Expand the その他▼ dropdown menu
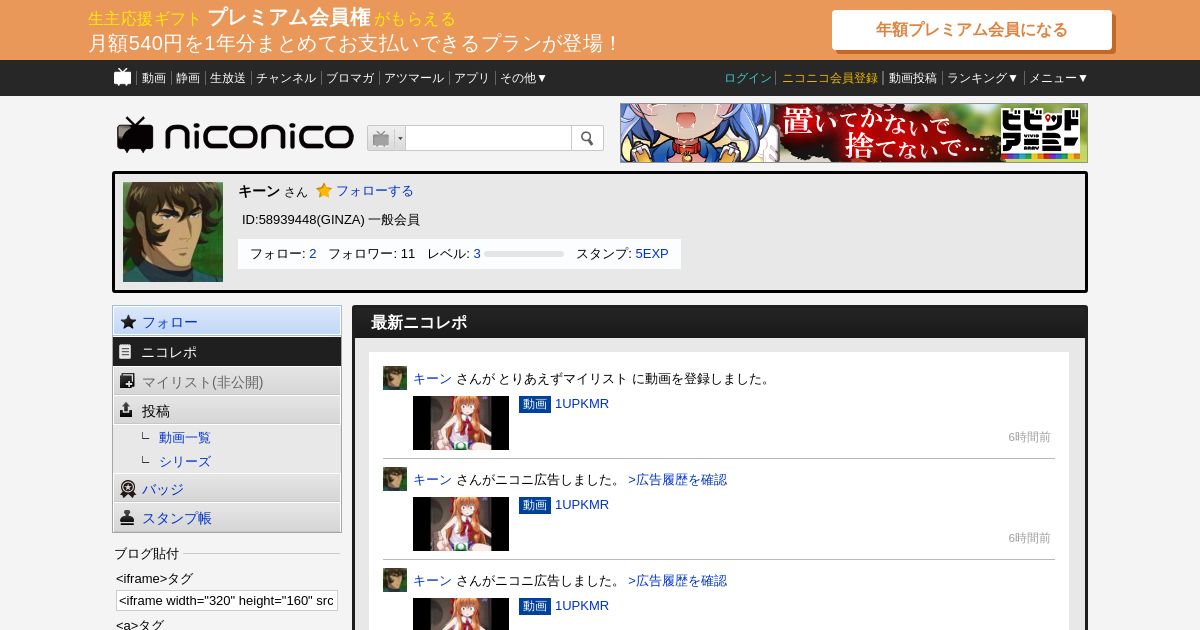Viewport: 1200px width, 630px height. click(524, 78)
